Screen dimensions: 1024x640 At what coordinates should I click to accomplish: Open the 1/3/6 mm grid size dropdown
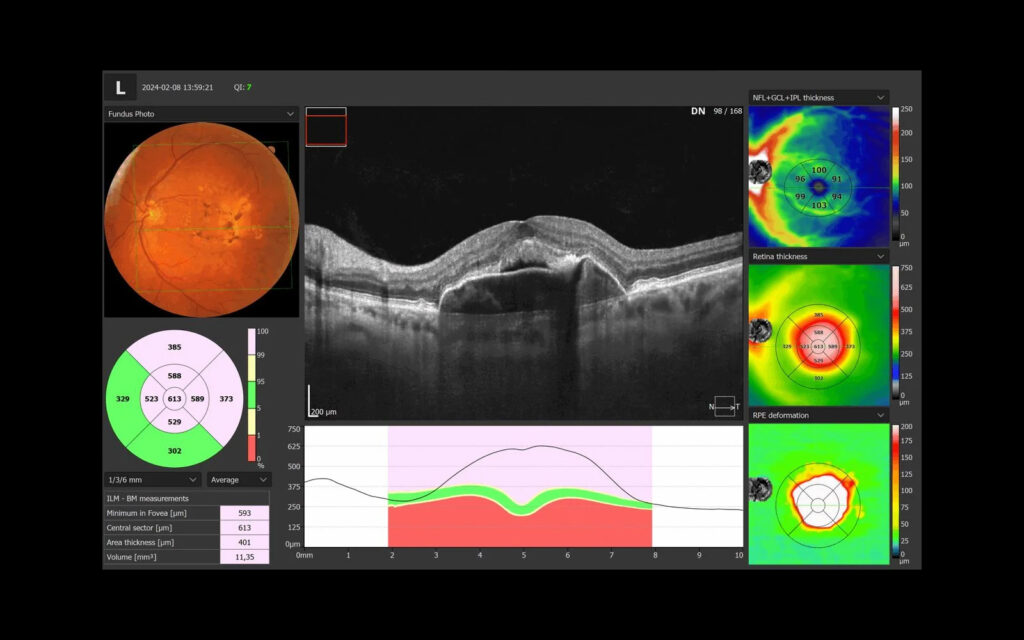152,479
